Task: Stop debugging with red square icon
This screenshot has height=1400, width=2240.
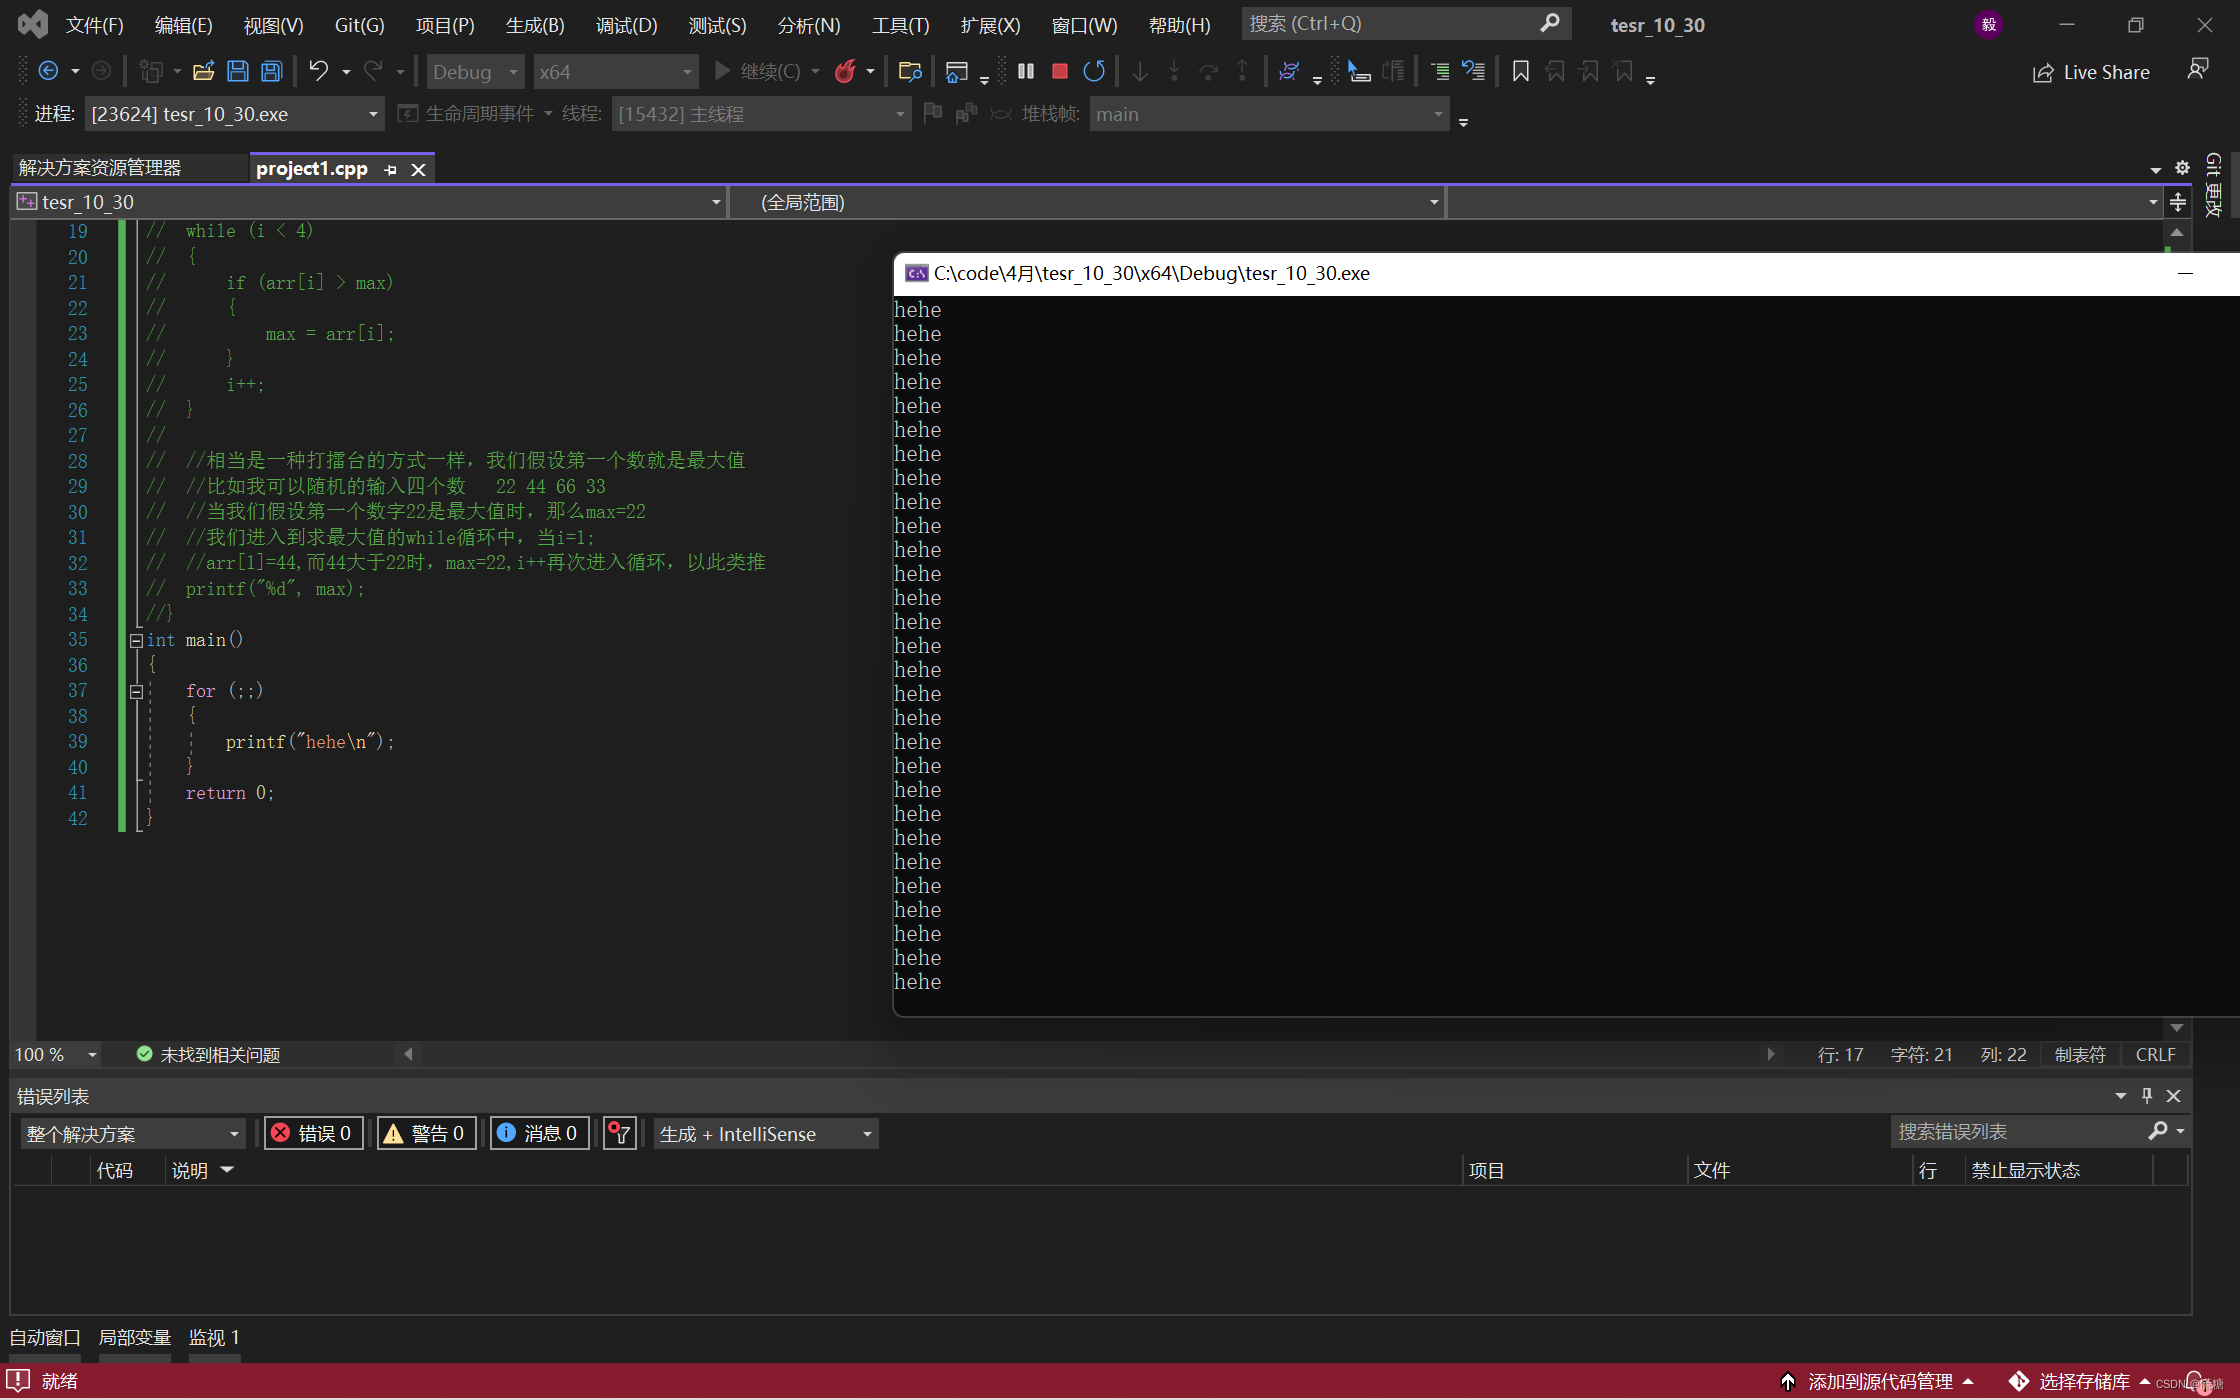Action: tap(1060, 72)
